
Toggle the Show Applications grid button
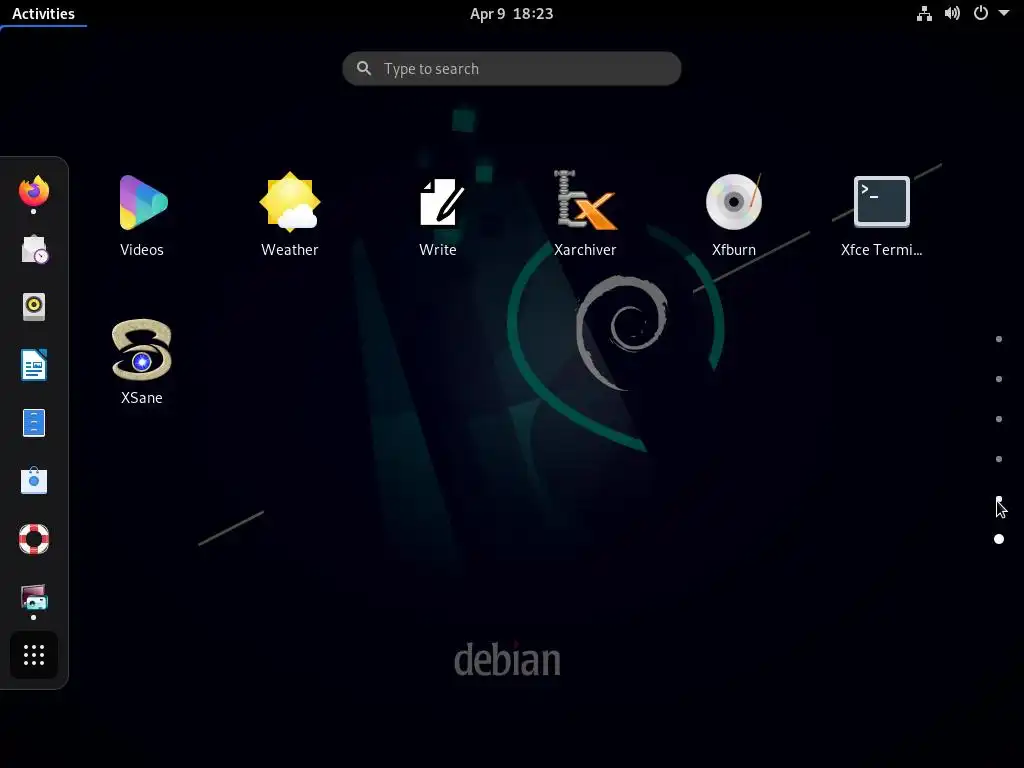(34, 655)
